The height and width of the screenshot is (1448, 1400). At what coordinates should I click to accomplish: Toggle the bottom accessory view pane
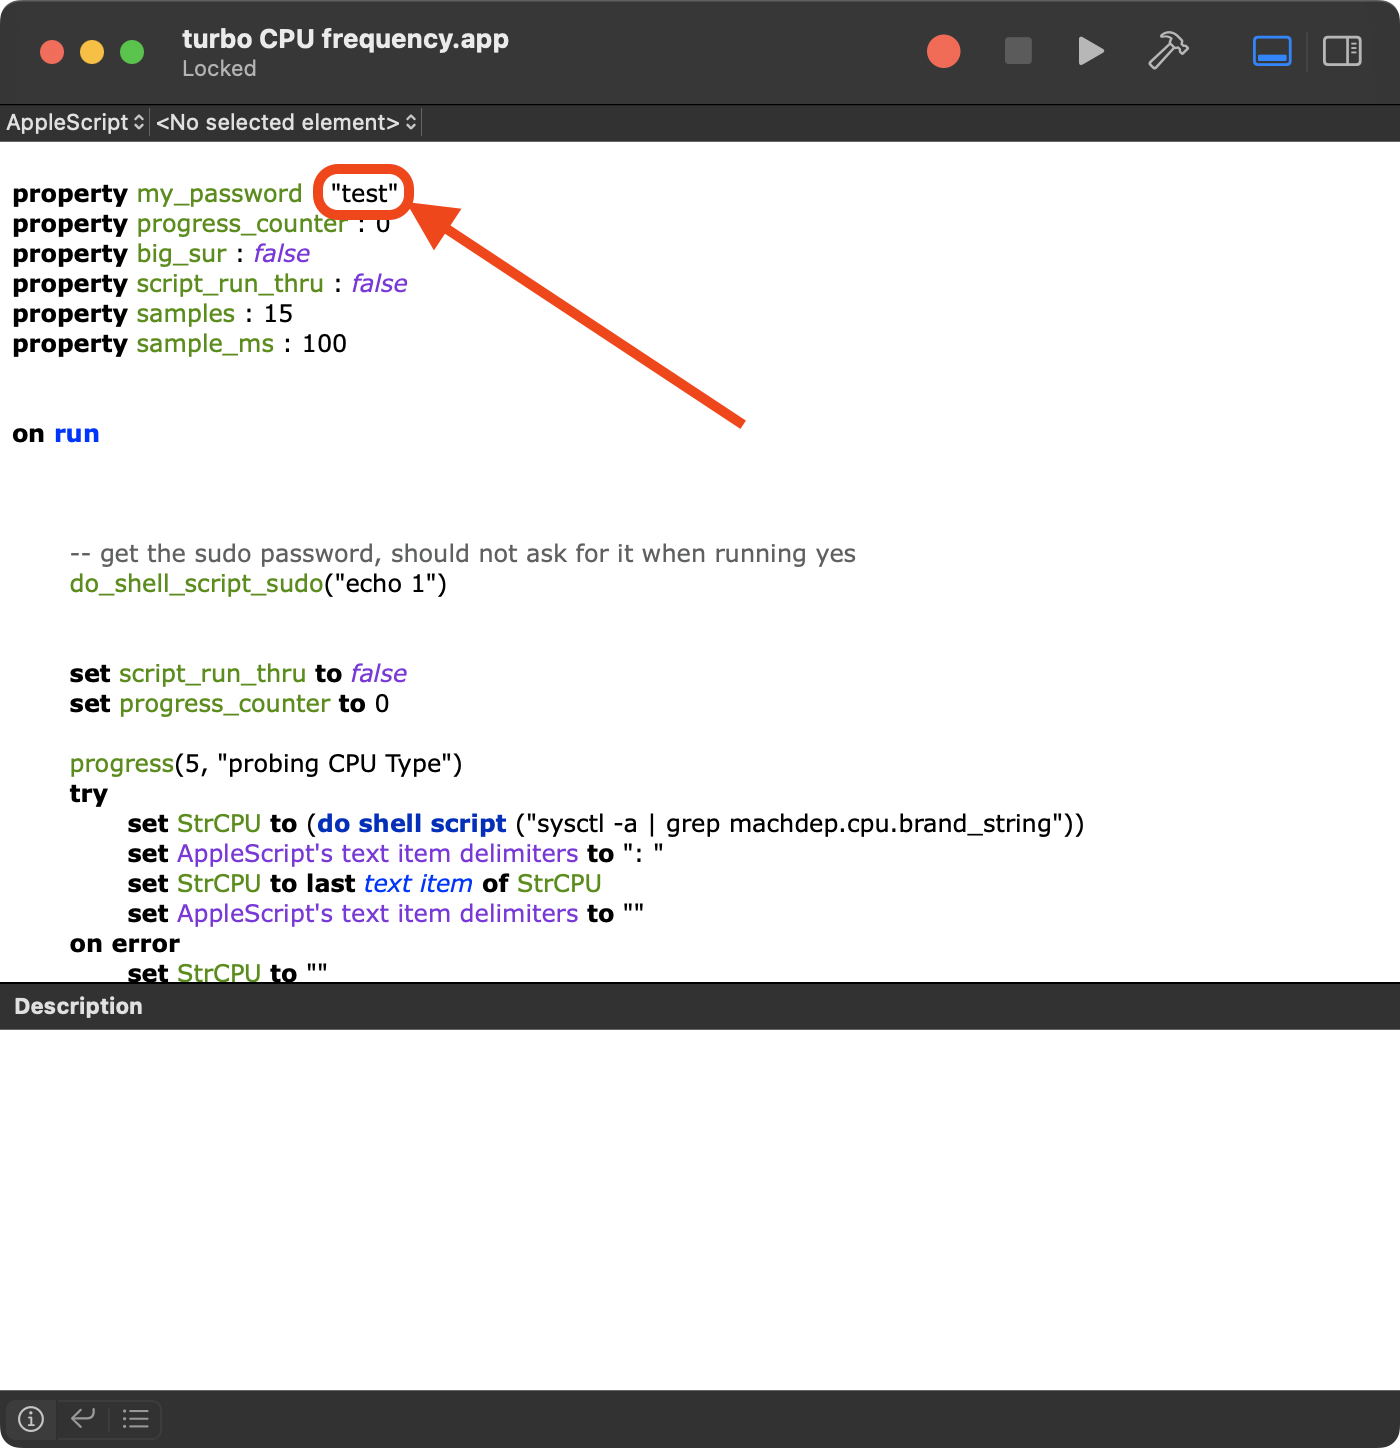pos(1272,51)
